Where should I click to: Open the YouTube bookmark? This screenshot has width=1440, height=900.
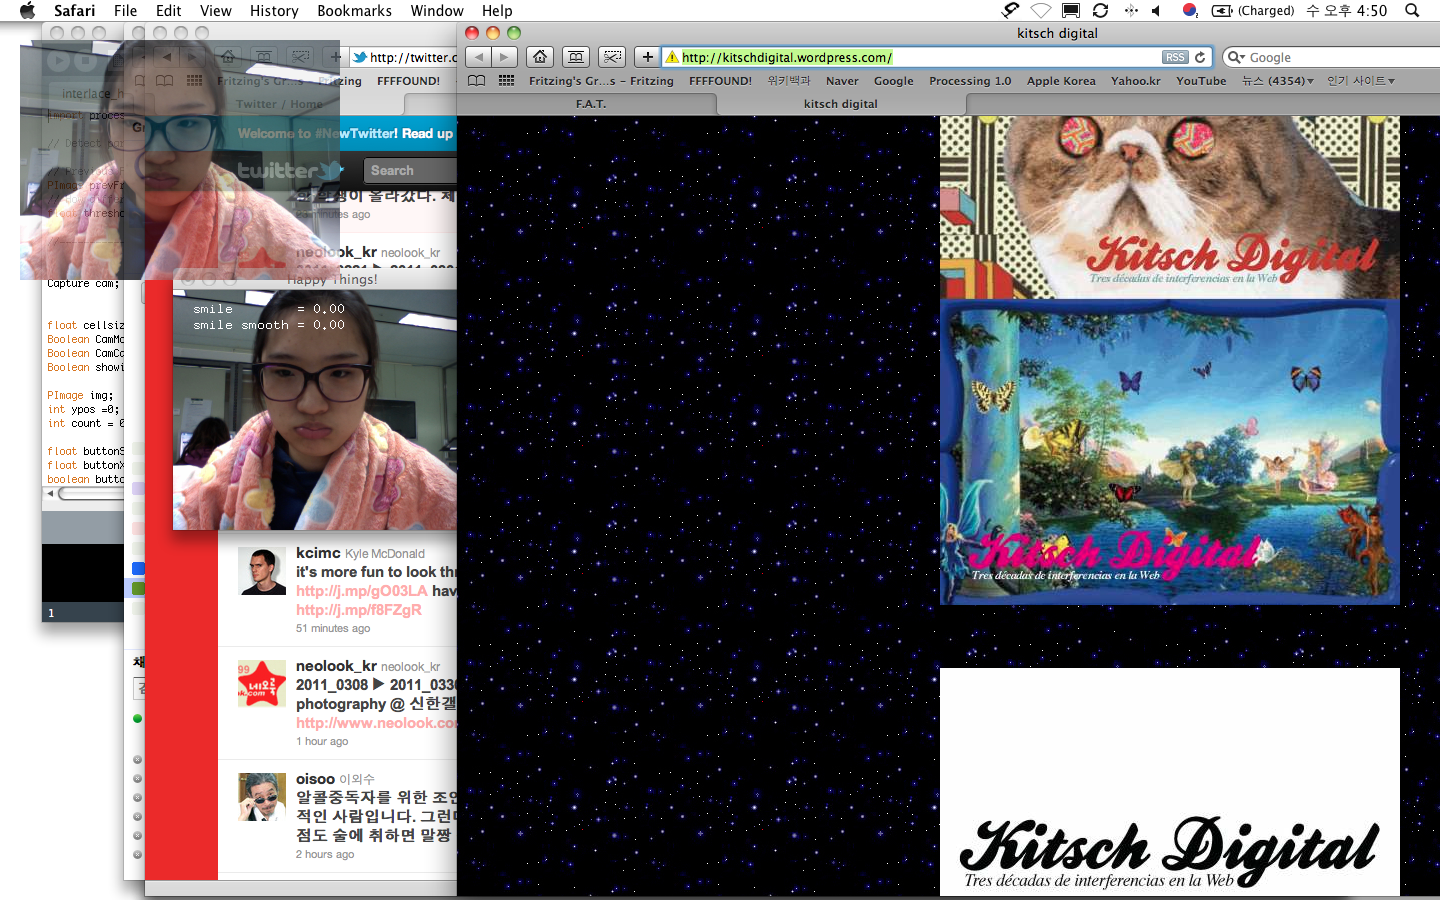click(x=1200, y=81)
